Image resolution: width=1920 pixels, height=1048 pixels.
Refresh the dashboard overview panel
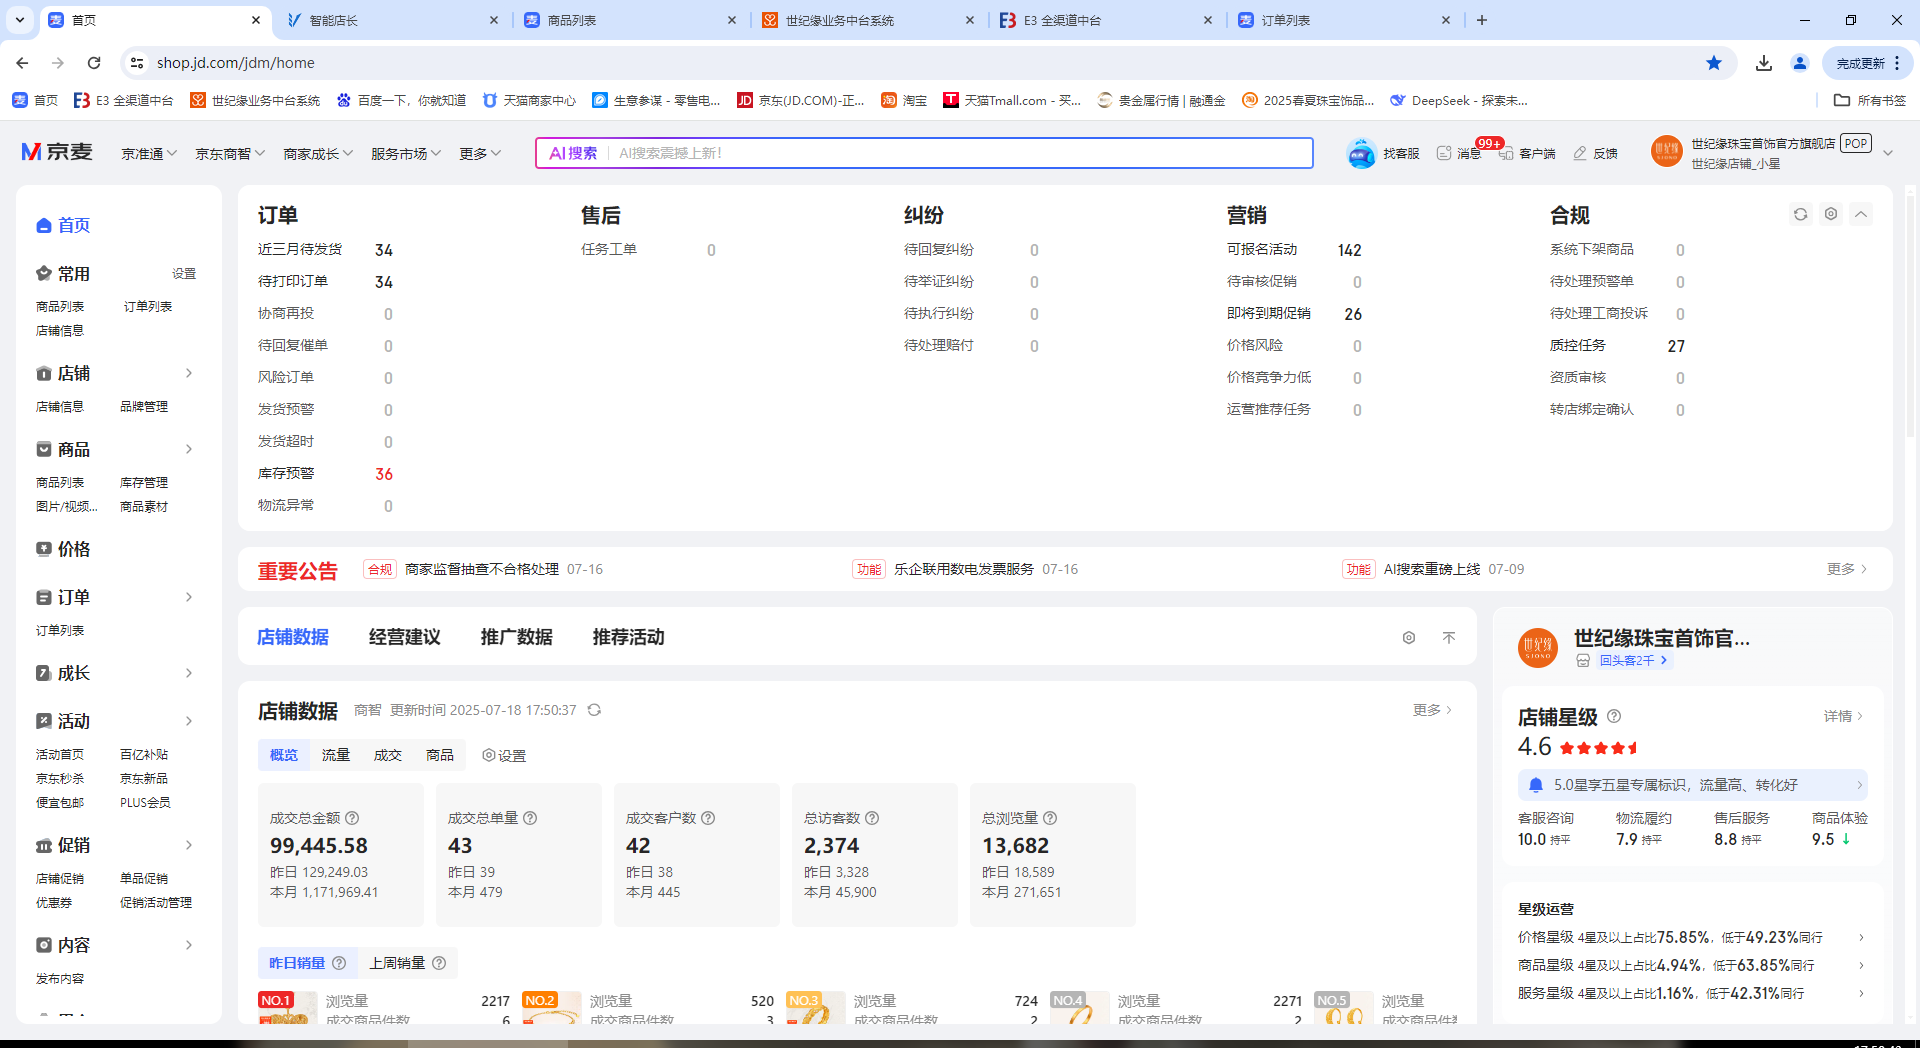(1800, 214)
